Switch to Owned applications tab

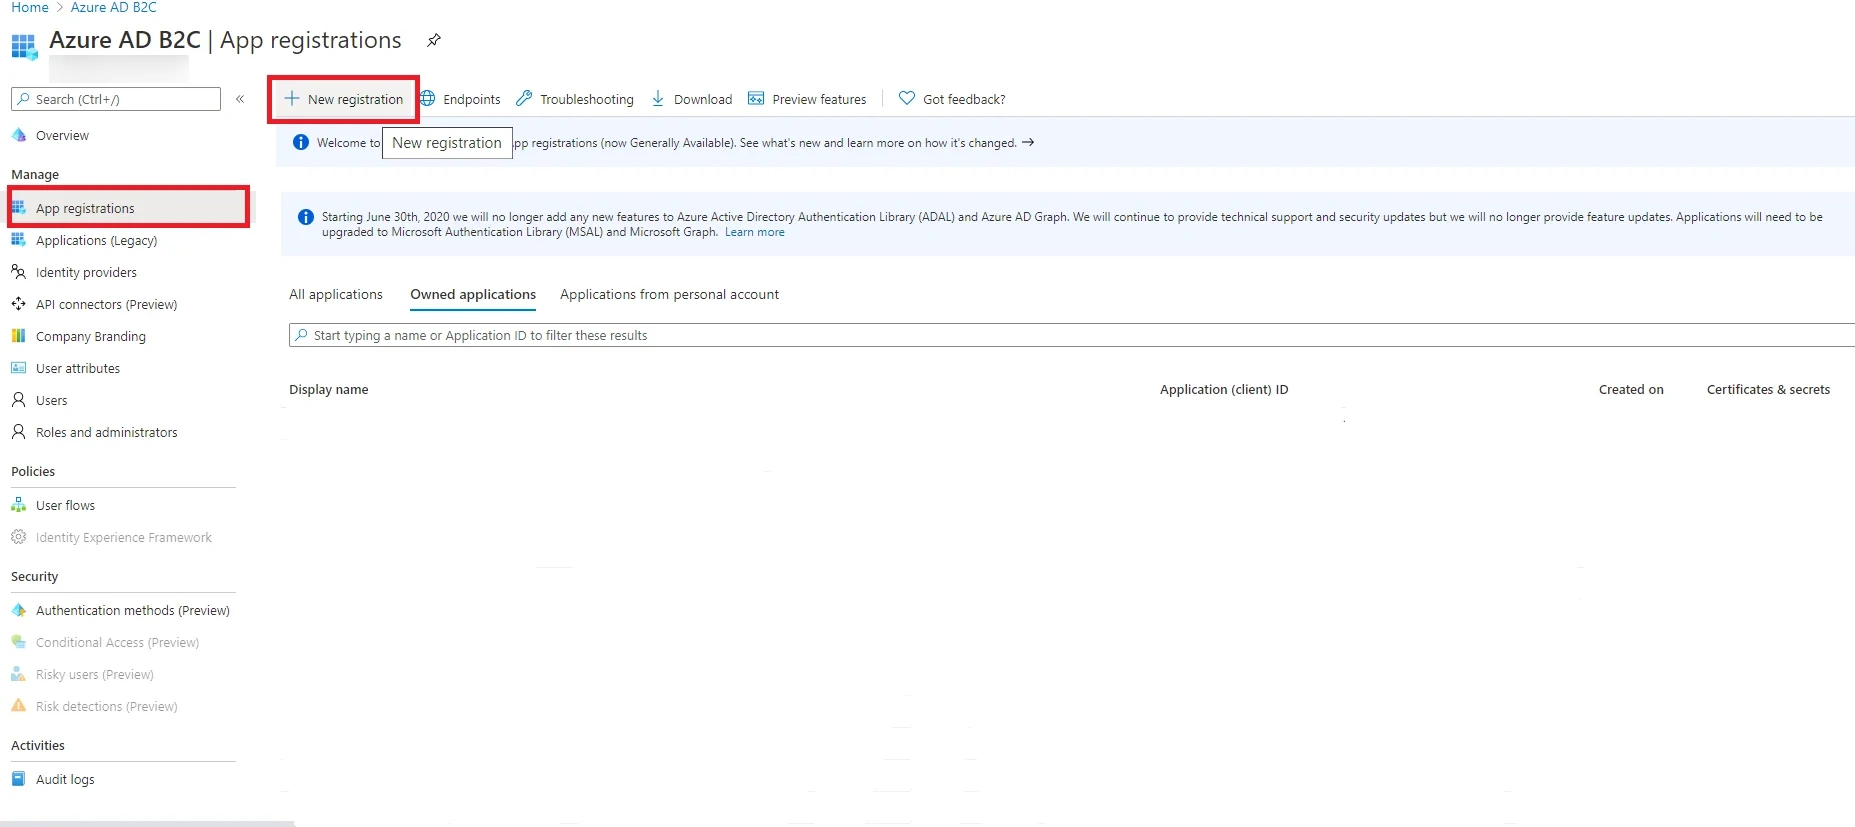tap(473, 294)
